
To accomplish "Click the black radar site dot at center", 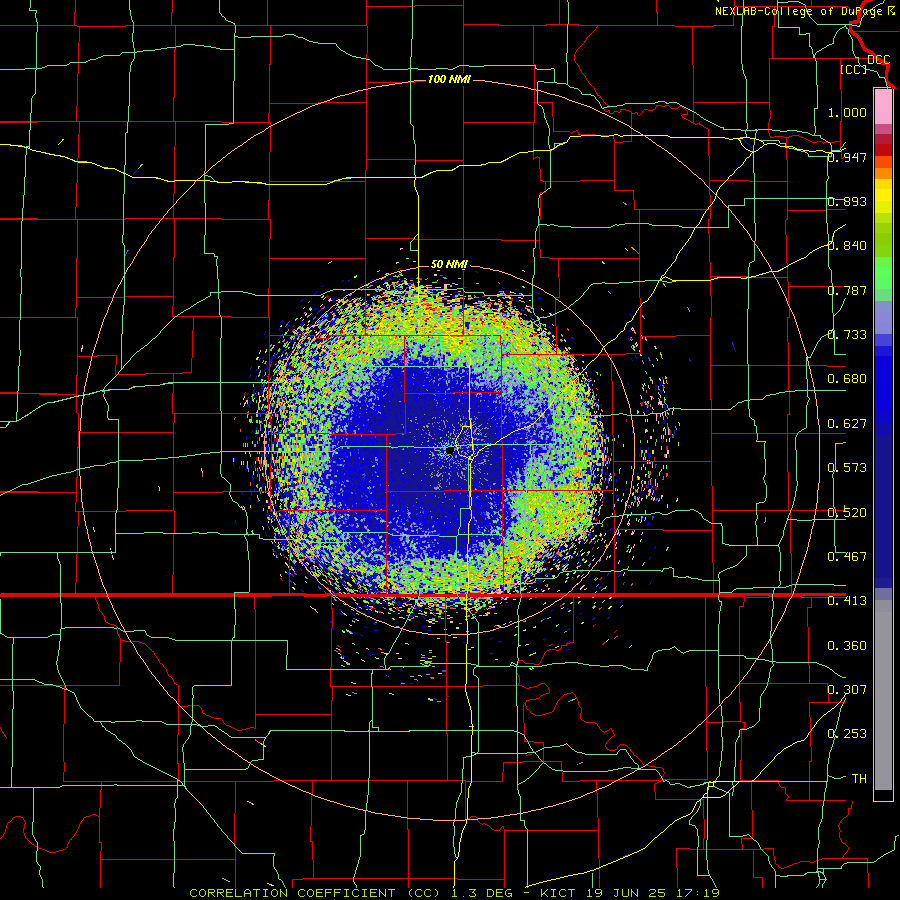I will (x=450, y=451).
